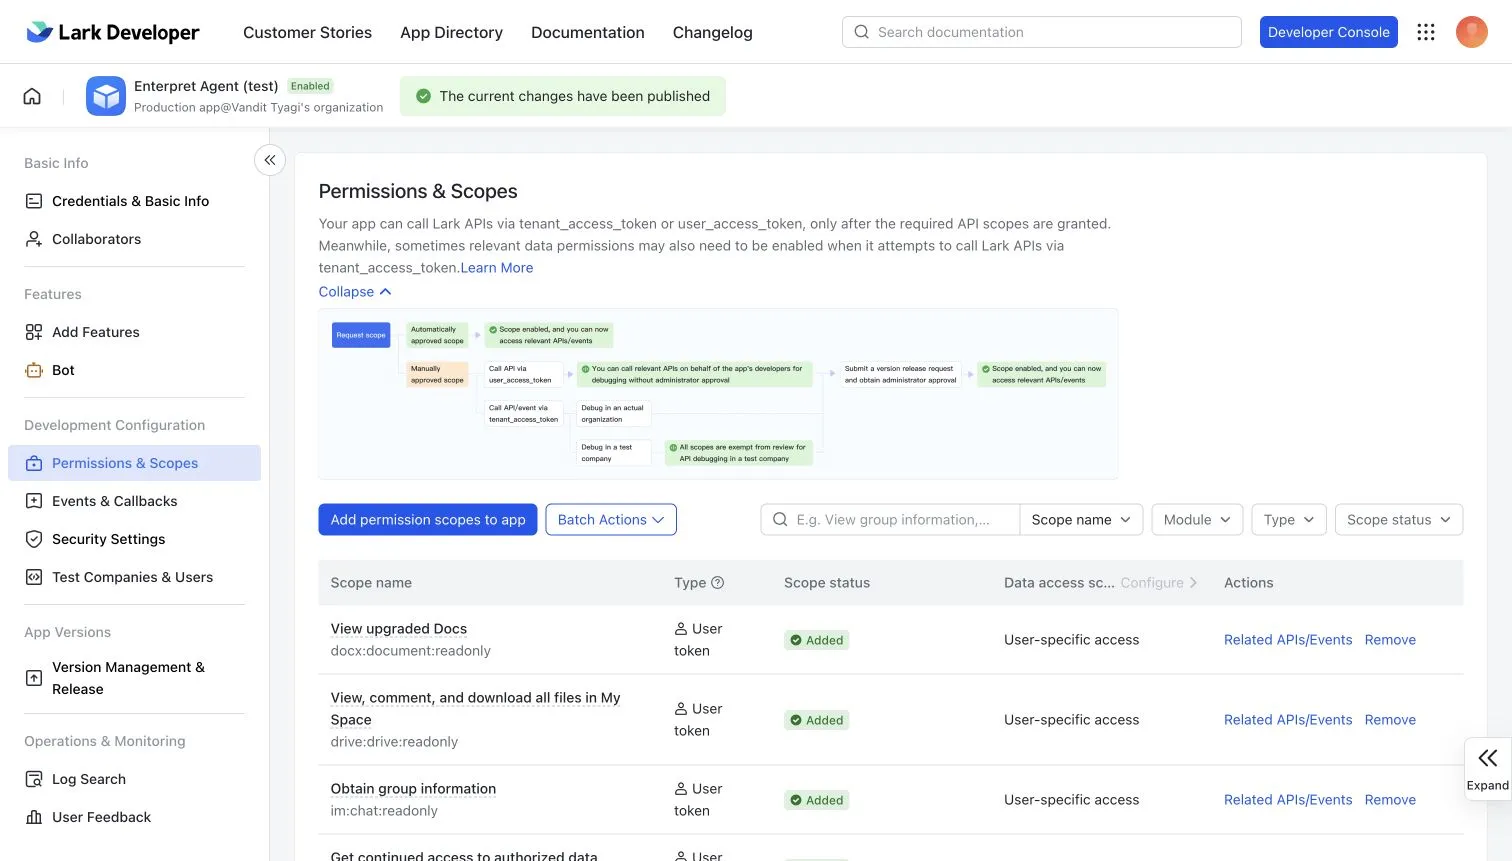Viewport: 1512px width, 861px height.
Task: Open the apps grid launcher icon
Action: click(x=1426, y=32)
